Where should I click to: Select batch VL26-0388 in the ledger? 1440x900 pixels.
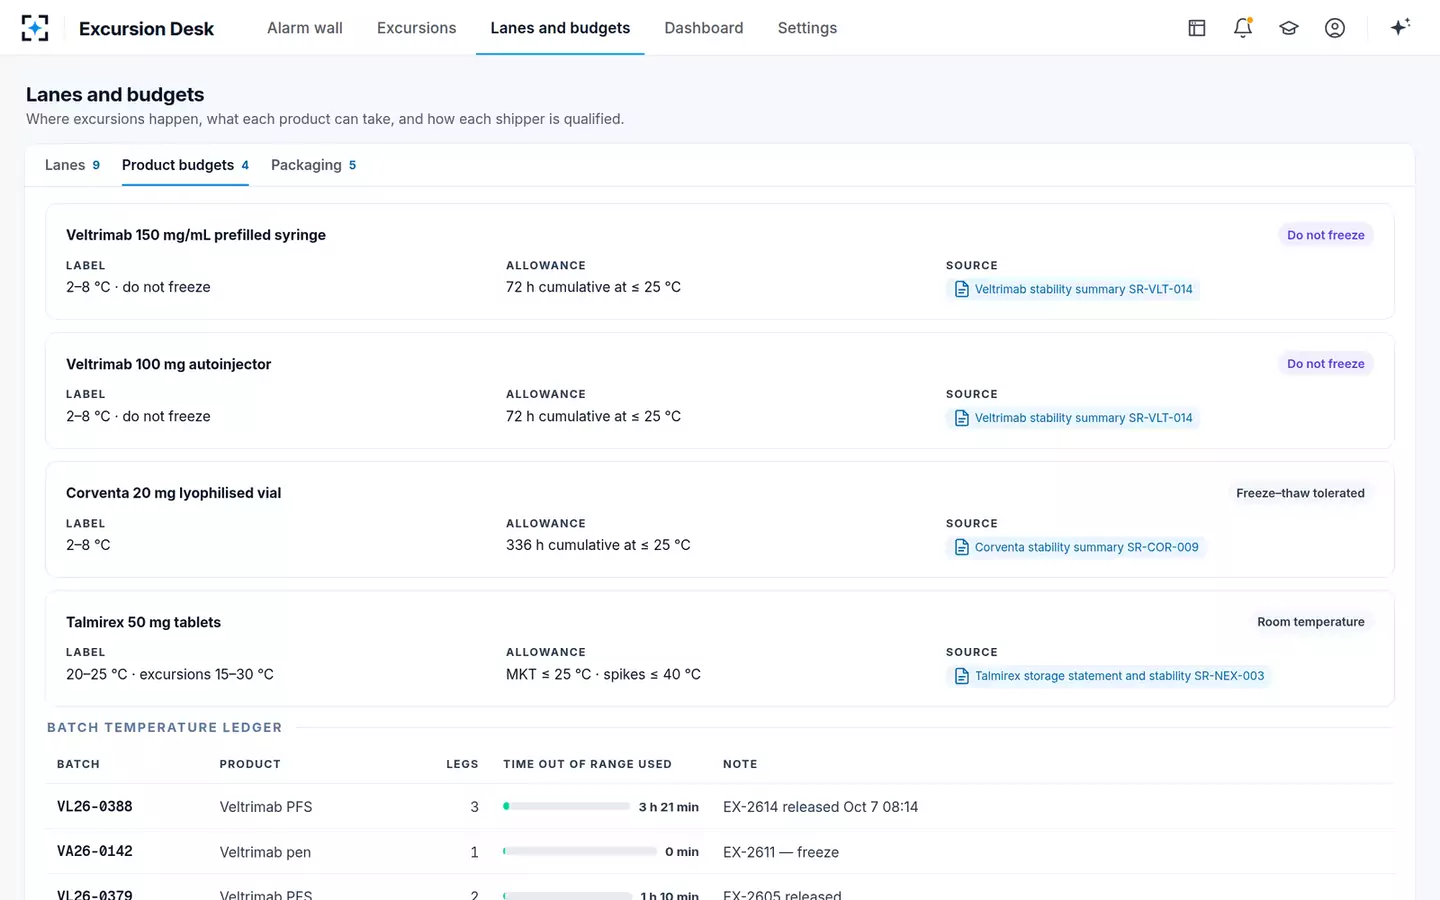point(95,807)
